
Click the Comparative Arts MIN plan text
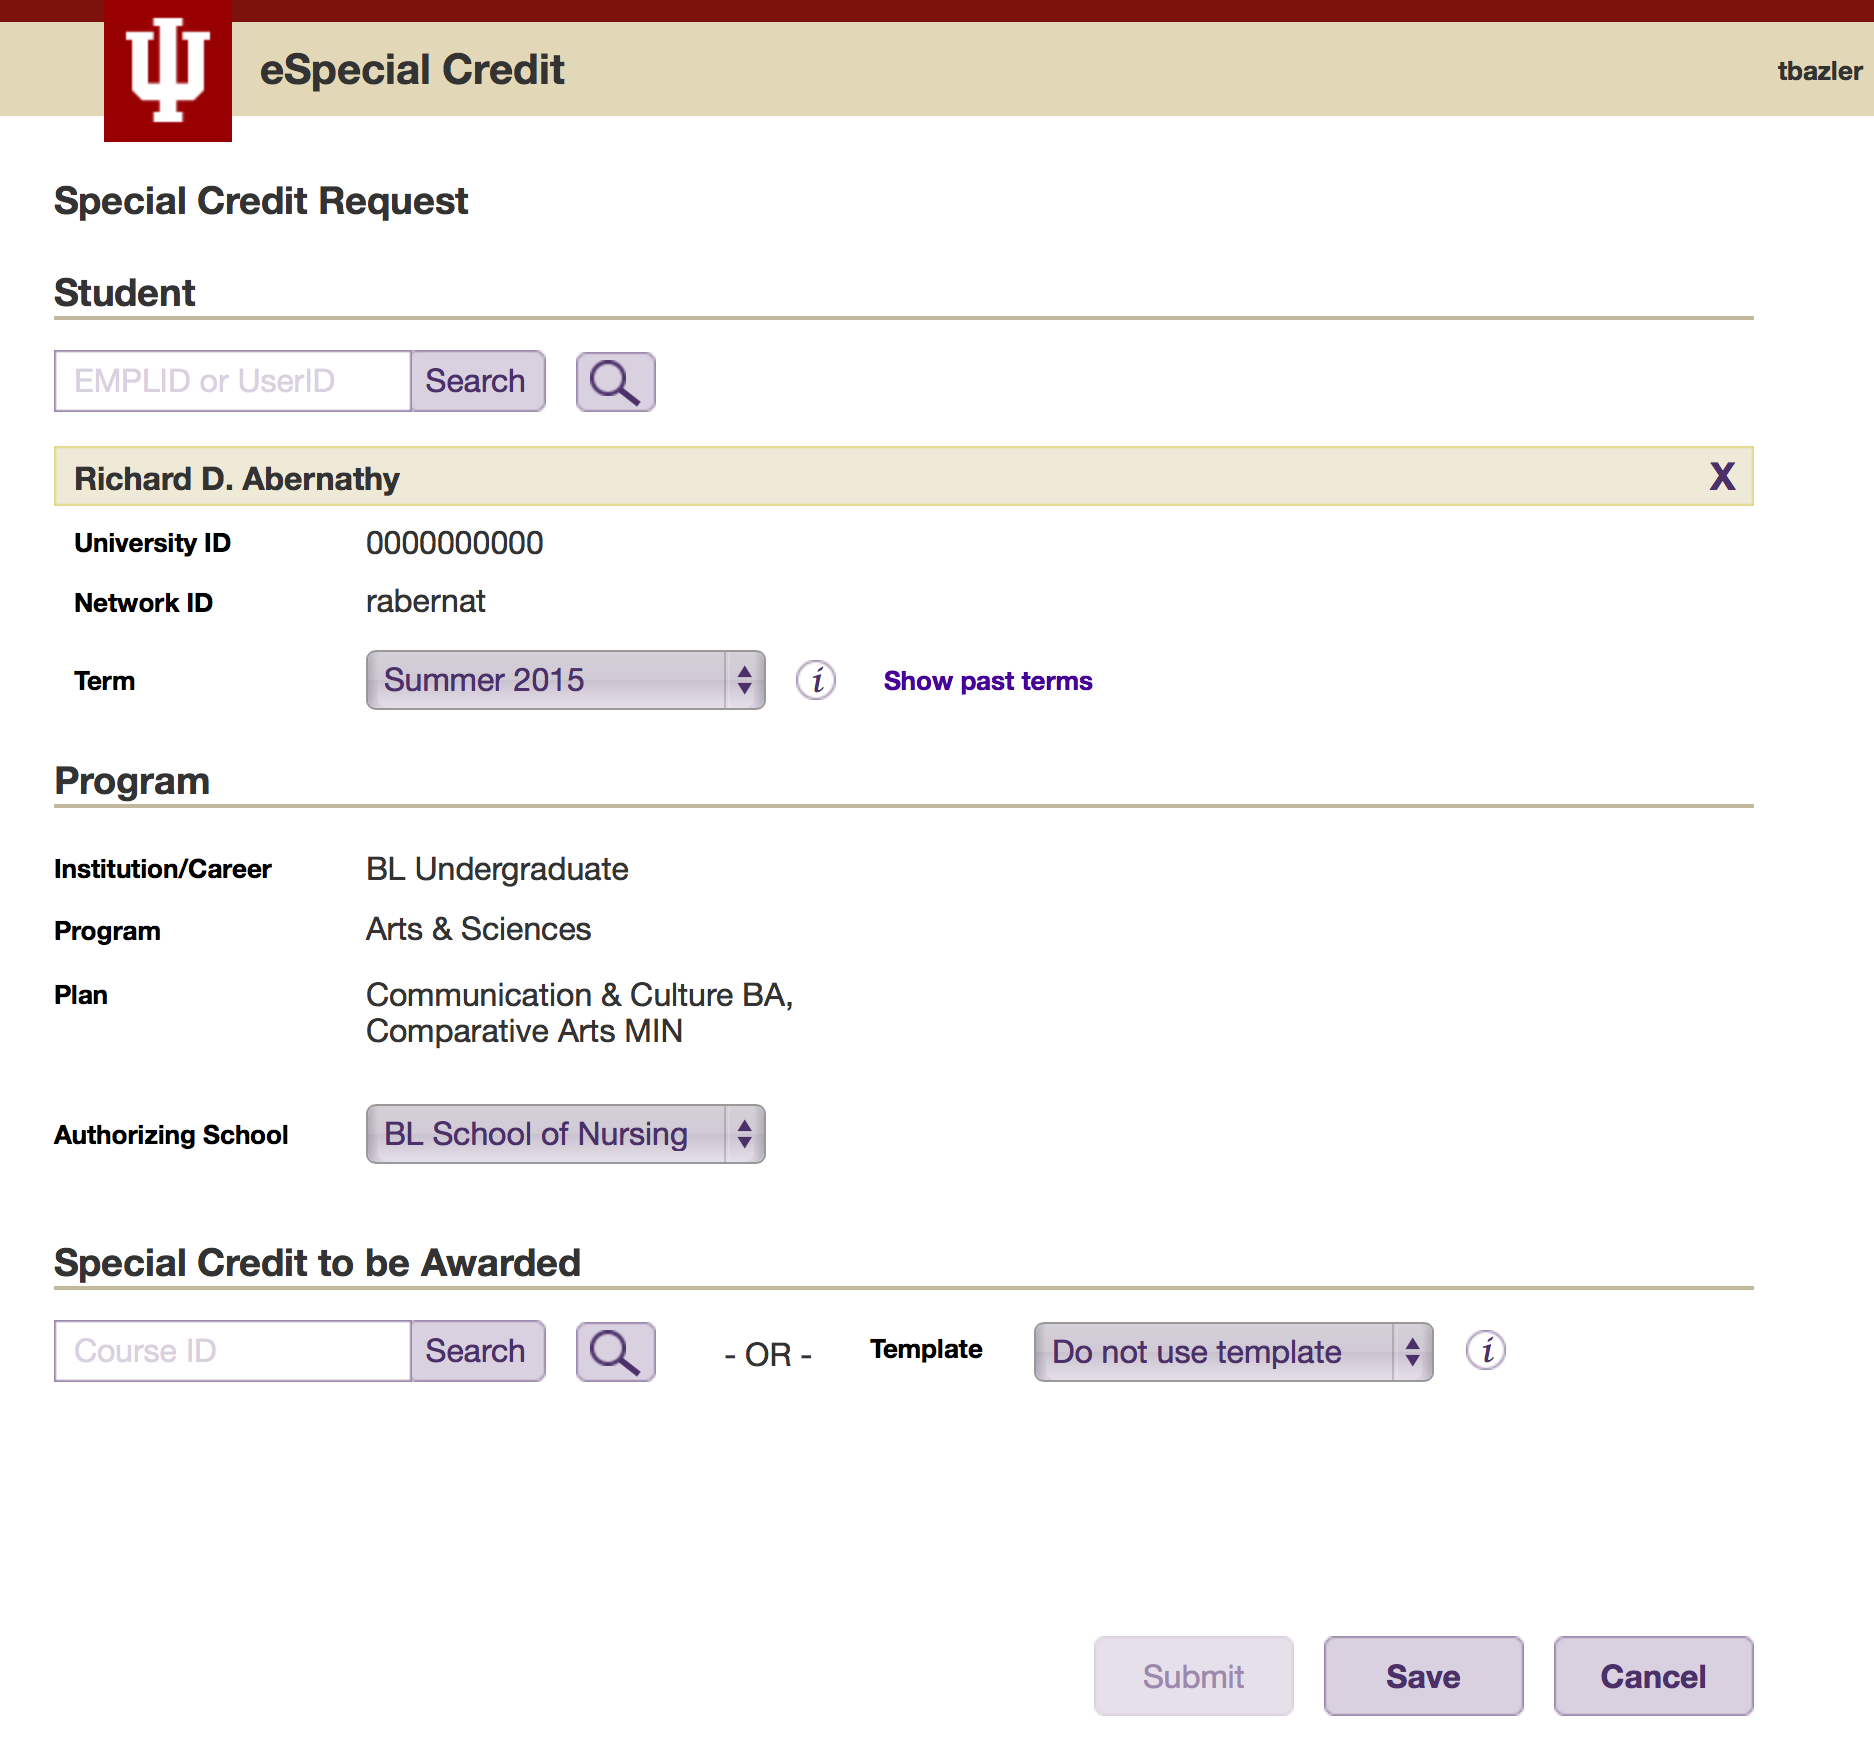524,1031
